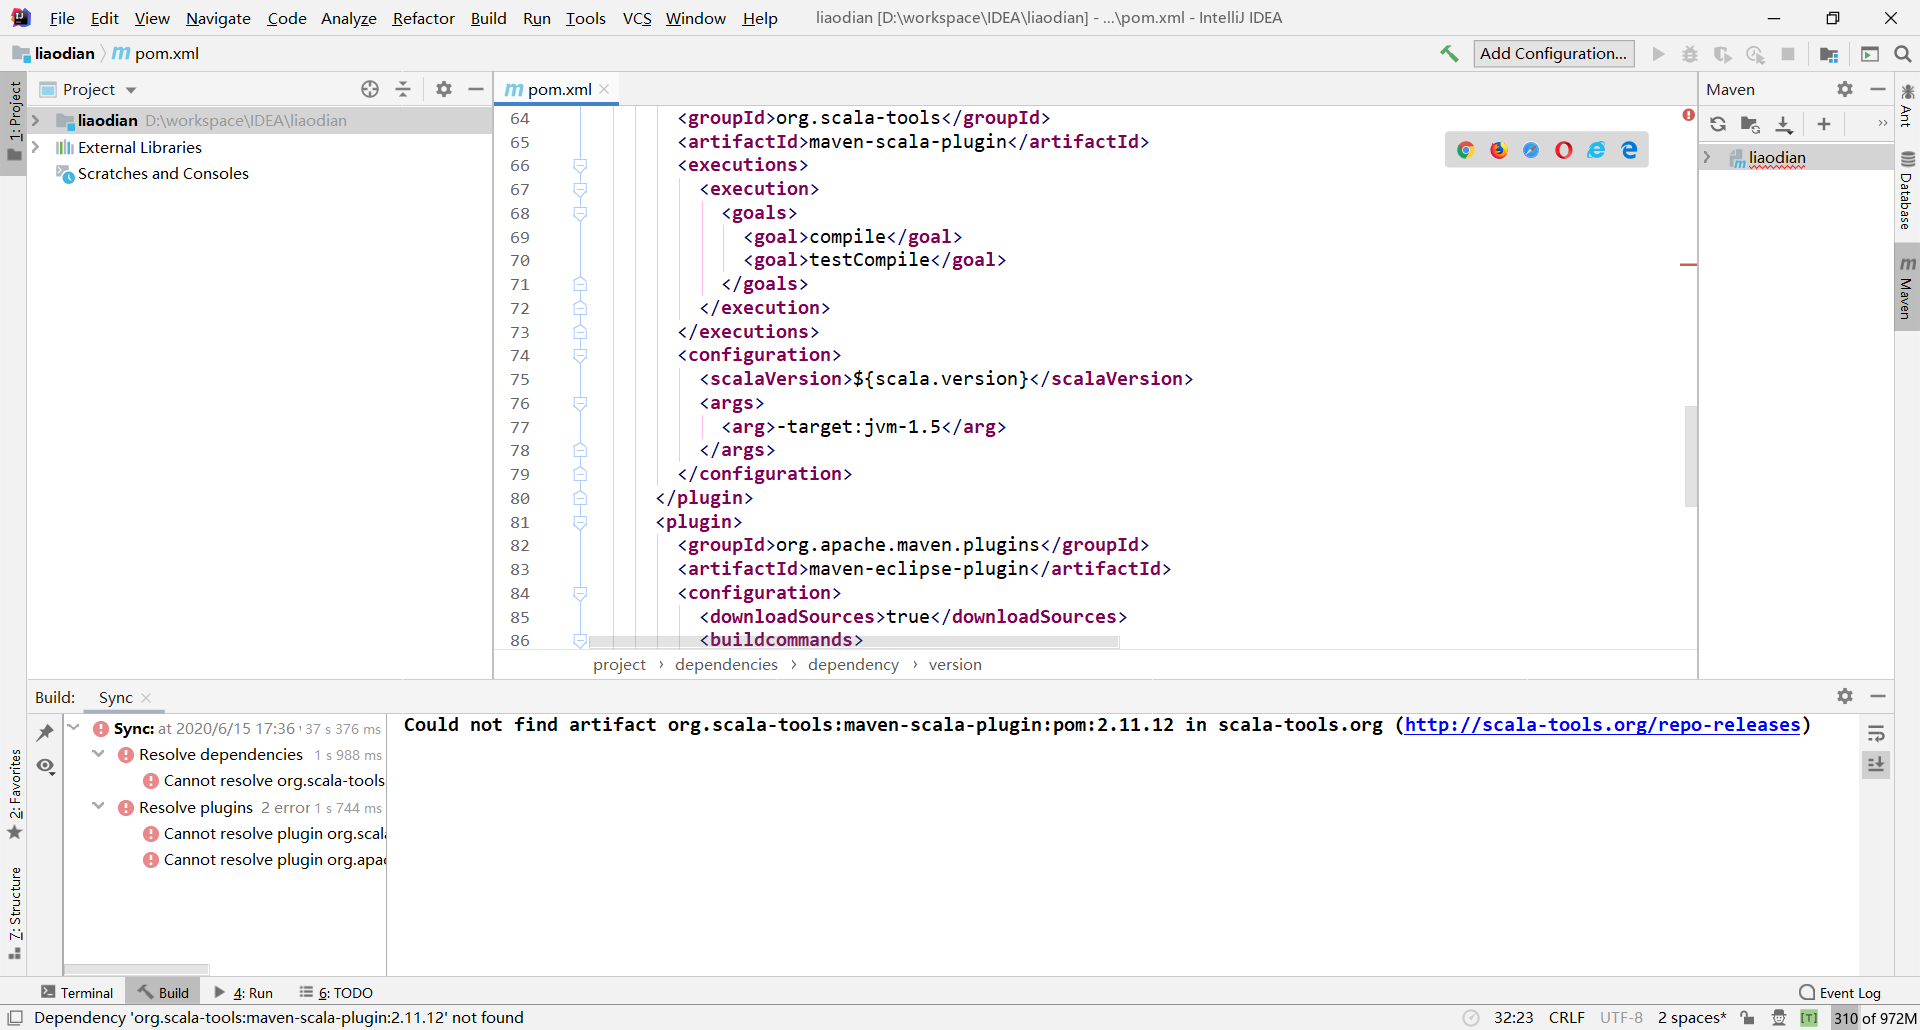Open the file in Chrome from the browser bar
This screenshot has height=1030, width=1920.
tap(1466, 149)
